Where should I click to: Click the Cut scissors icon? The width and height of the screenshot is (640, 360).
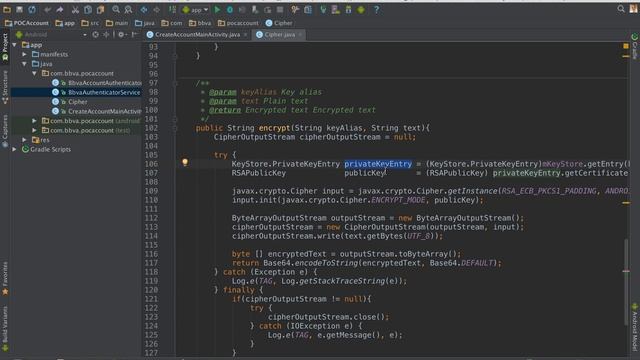tap(76, 9)
